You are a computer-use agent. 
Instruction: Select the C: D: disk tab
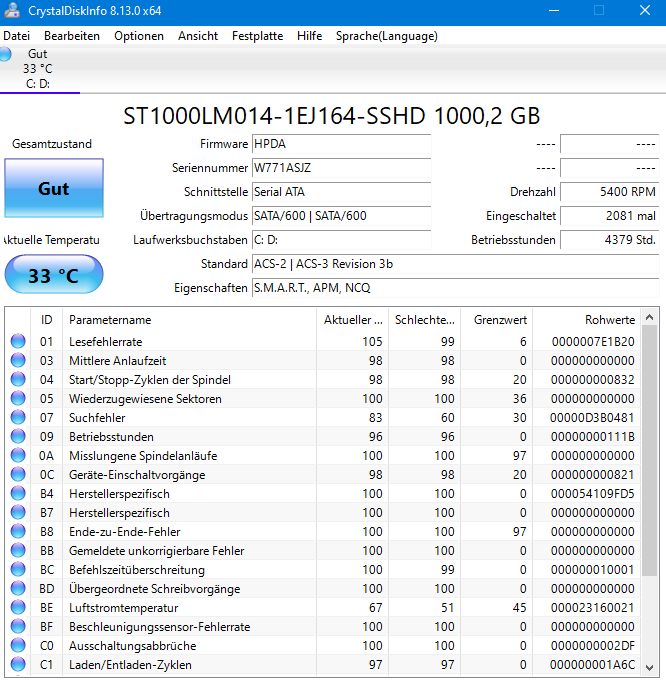click(39, 69)
